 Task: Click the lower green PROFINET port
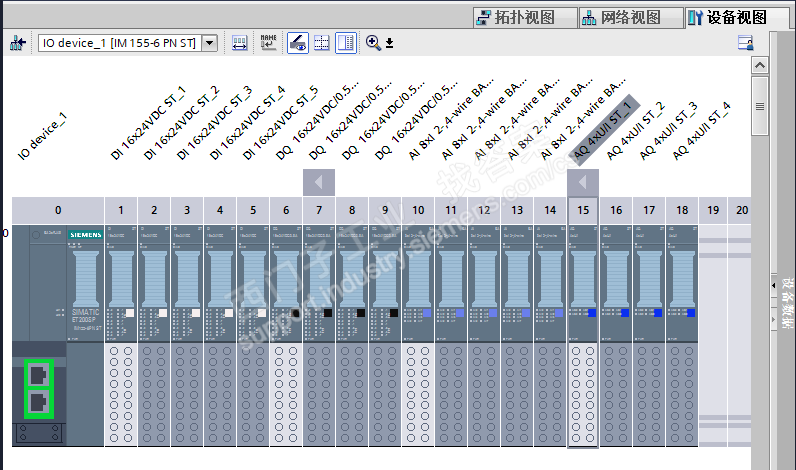[39, 403]
